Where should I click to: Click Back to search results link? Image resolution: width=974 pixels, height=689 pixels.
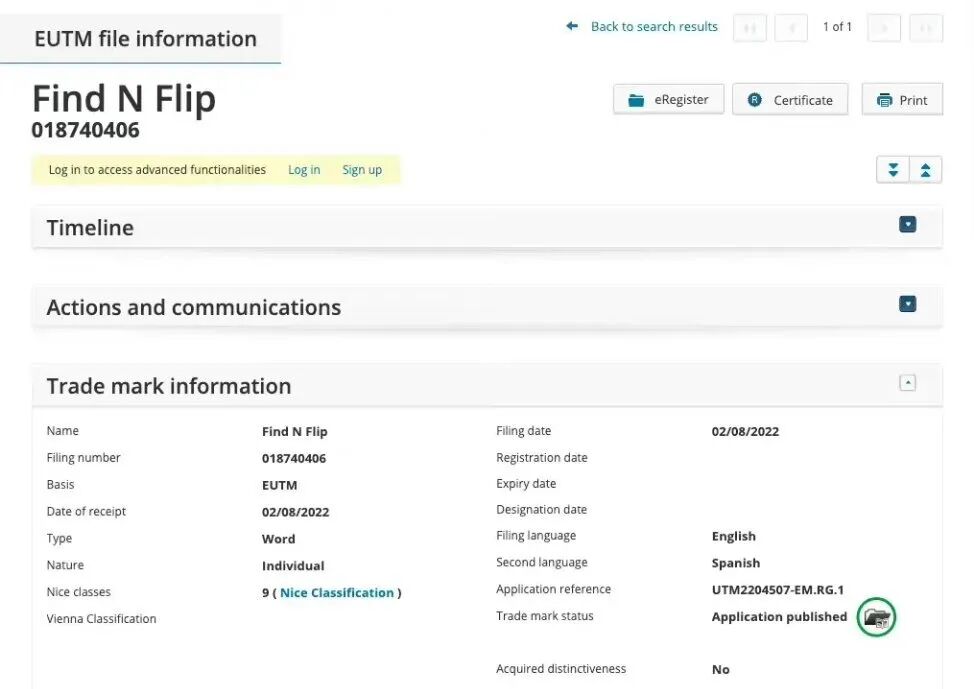654,26
